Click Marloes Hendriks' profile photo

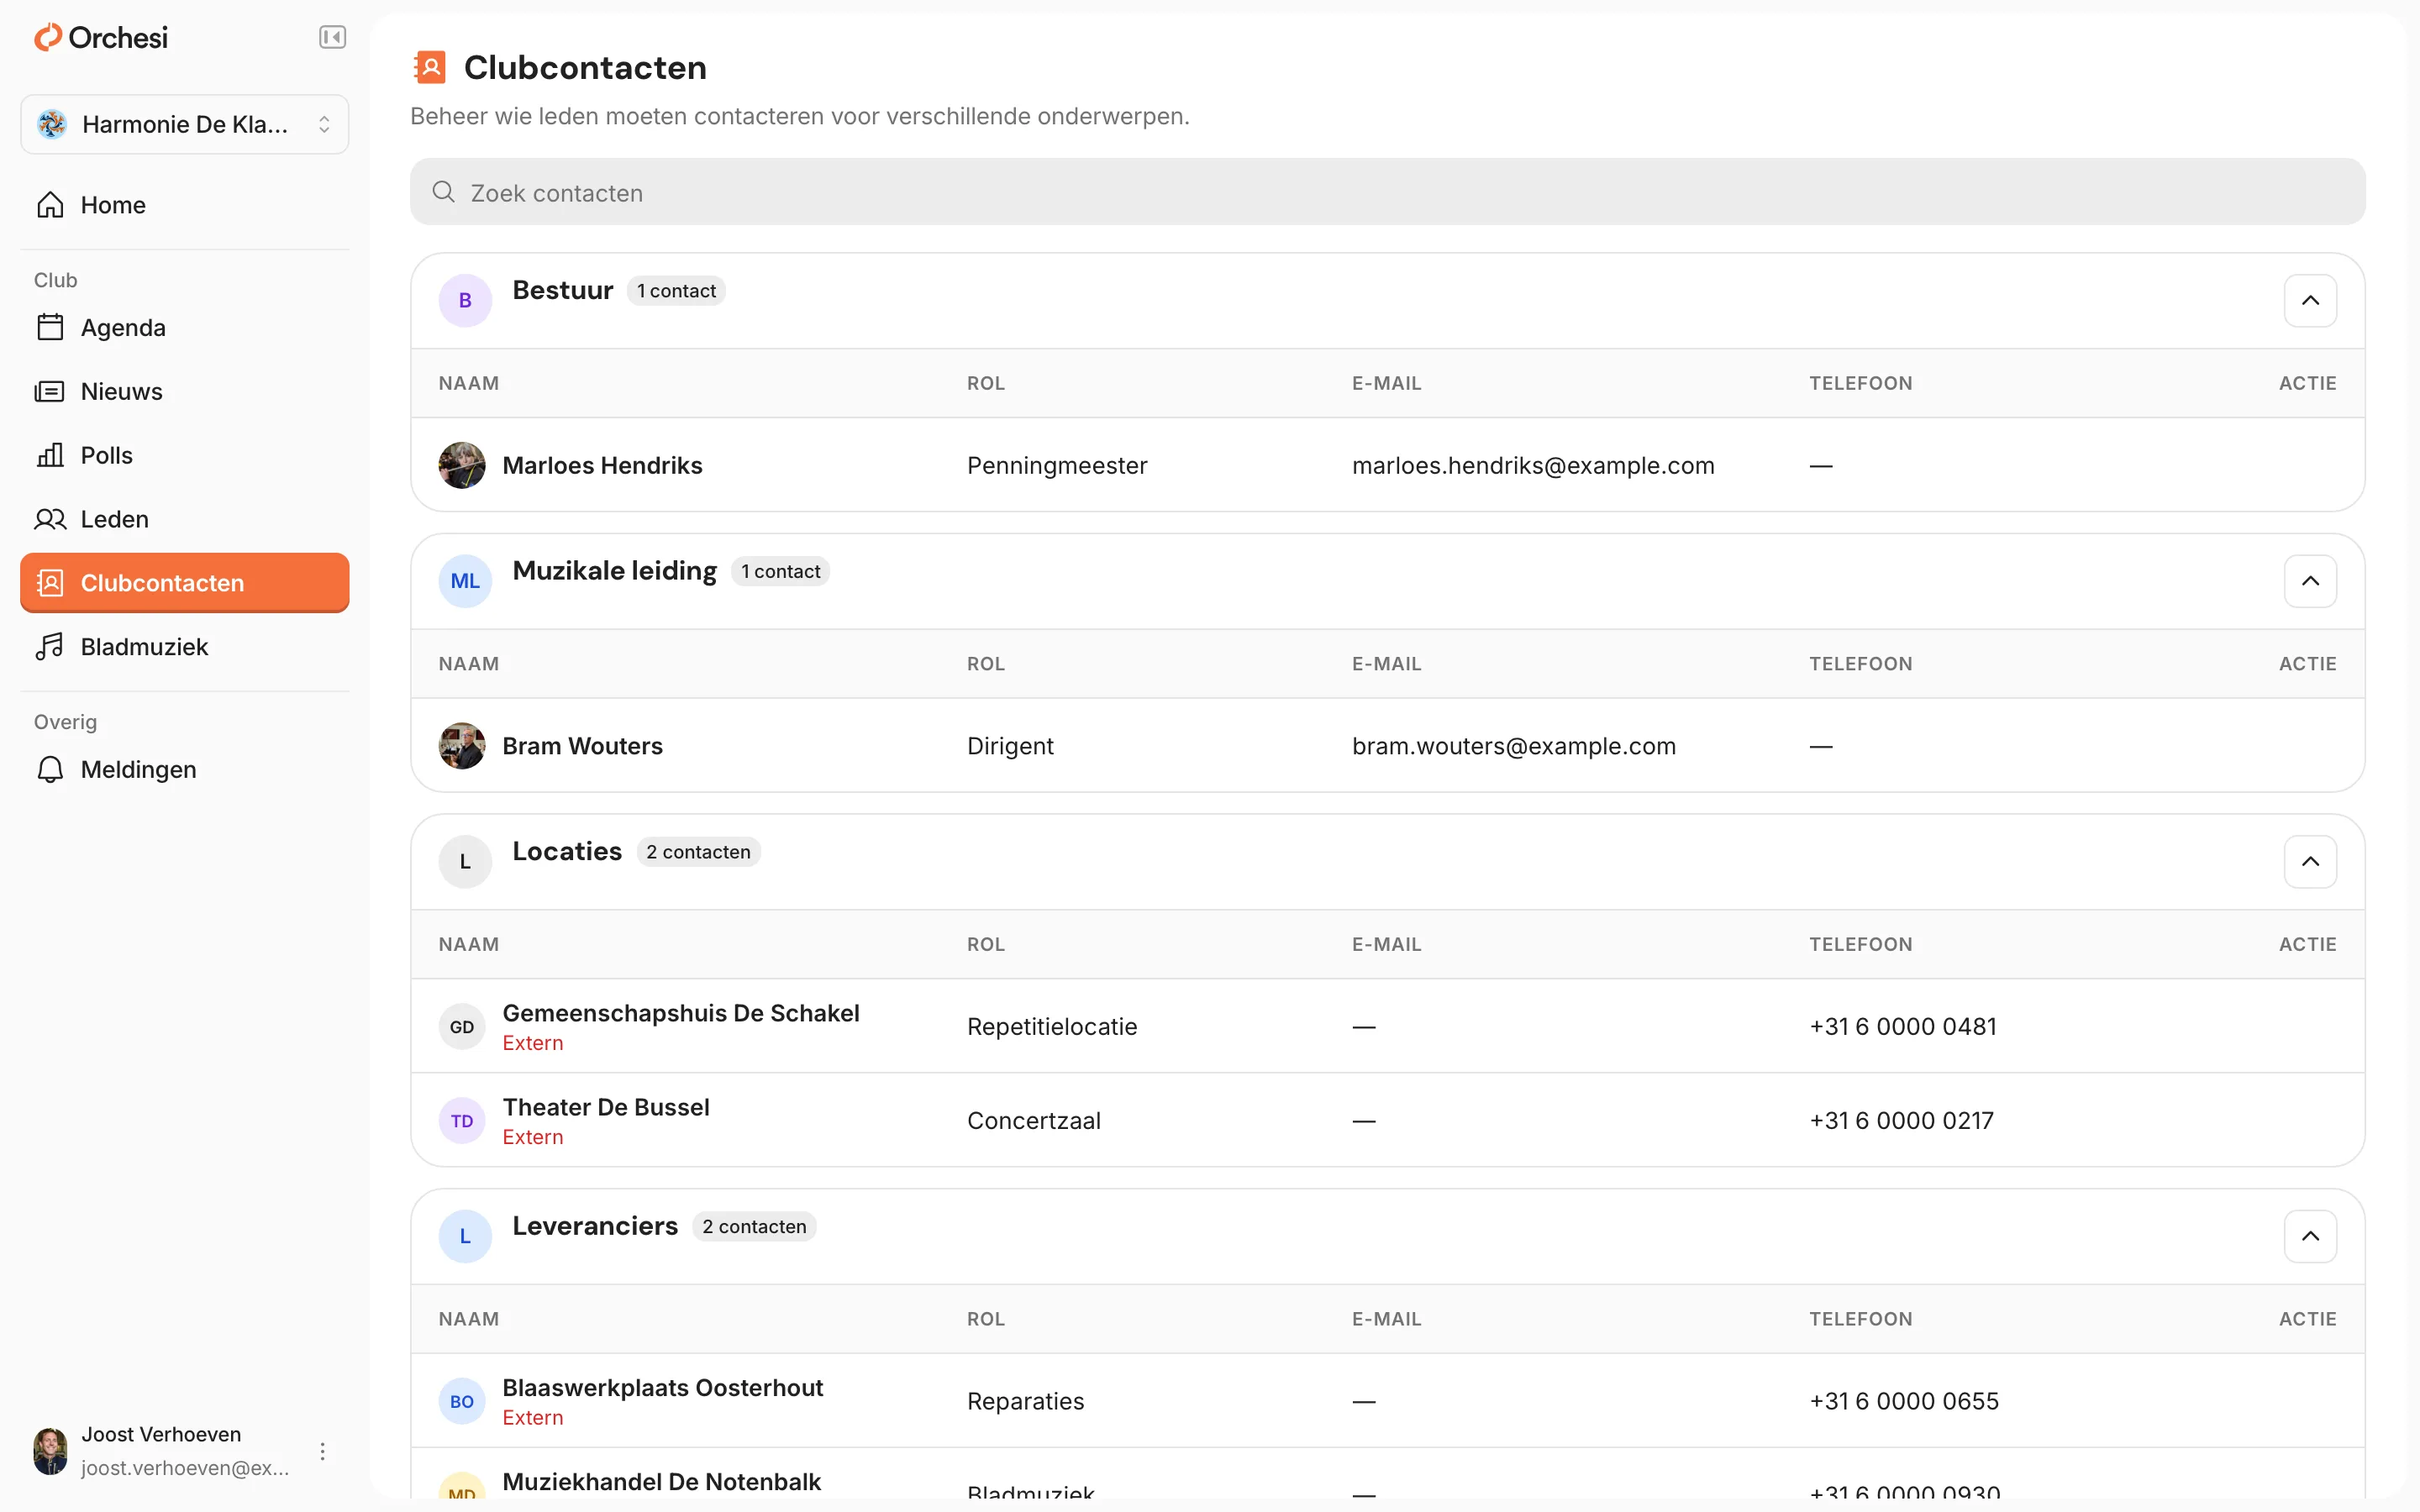point(462,465)
